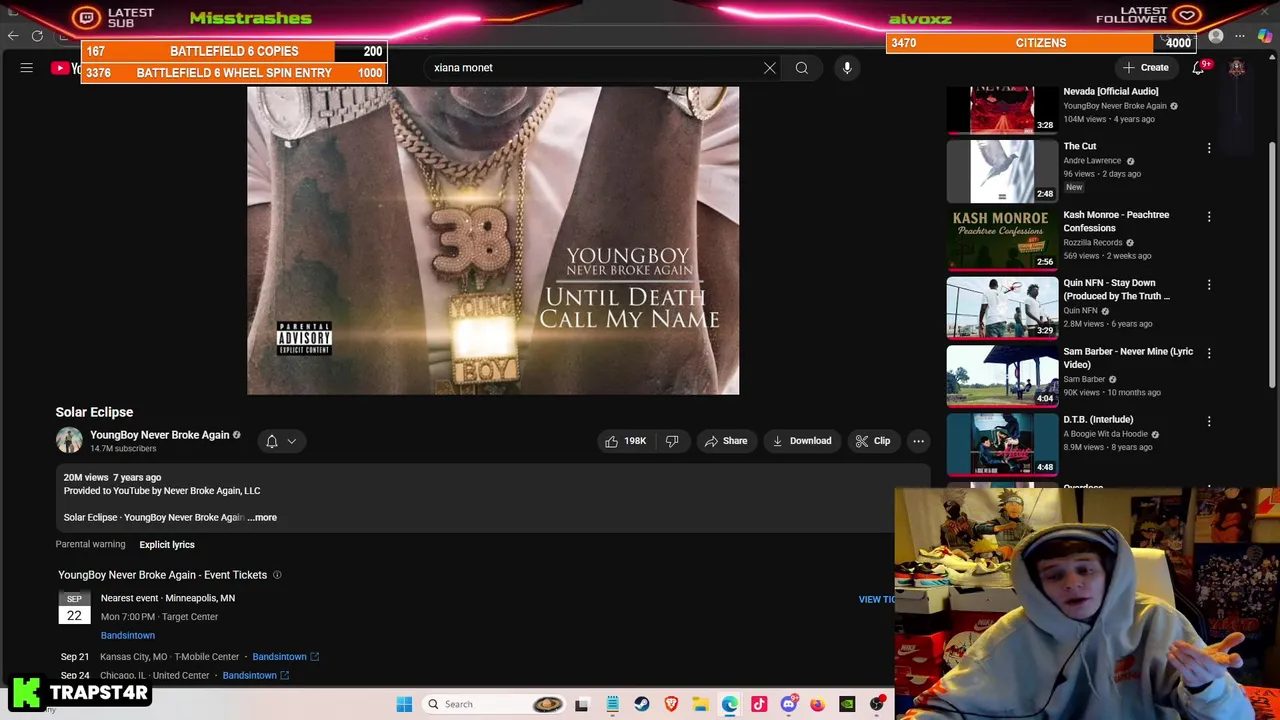This screenshot has width=1280, height=720.
Task: Open the account avatar menu
Action: point(1237,68)
